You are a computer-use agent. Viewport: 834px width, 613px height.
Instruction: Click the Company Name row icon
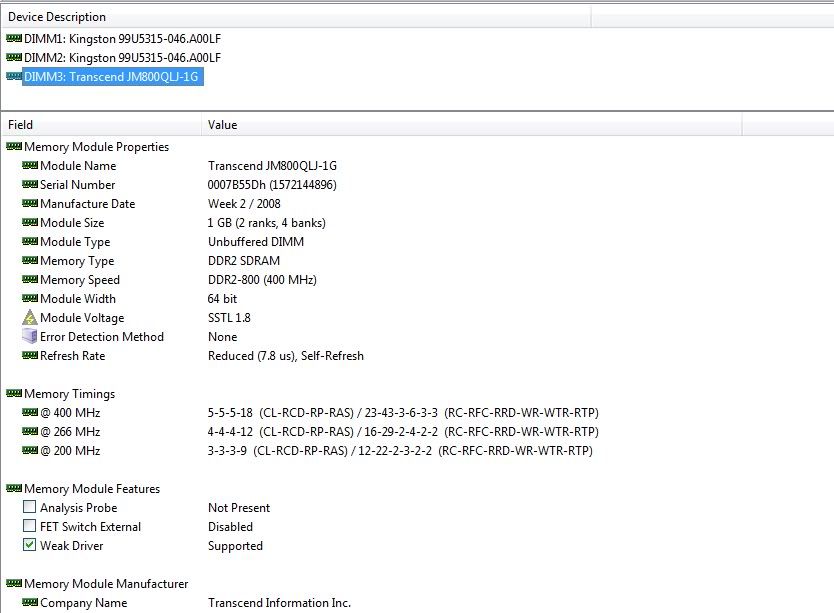pyautogui.click(x=30, y=602)
